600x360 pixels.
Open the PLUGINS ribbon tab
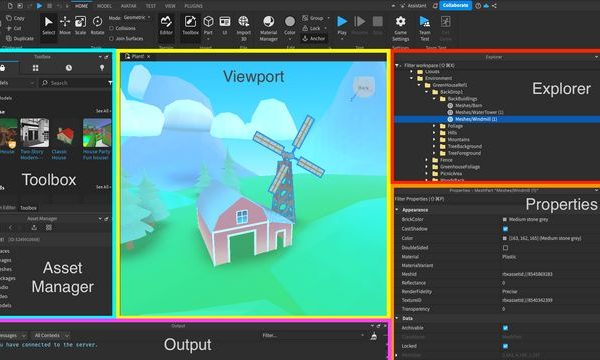(x=193, y=6)
